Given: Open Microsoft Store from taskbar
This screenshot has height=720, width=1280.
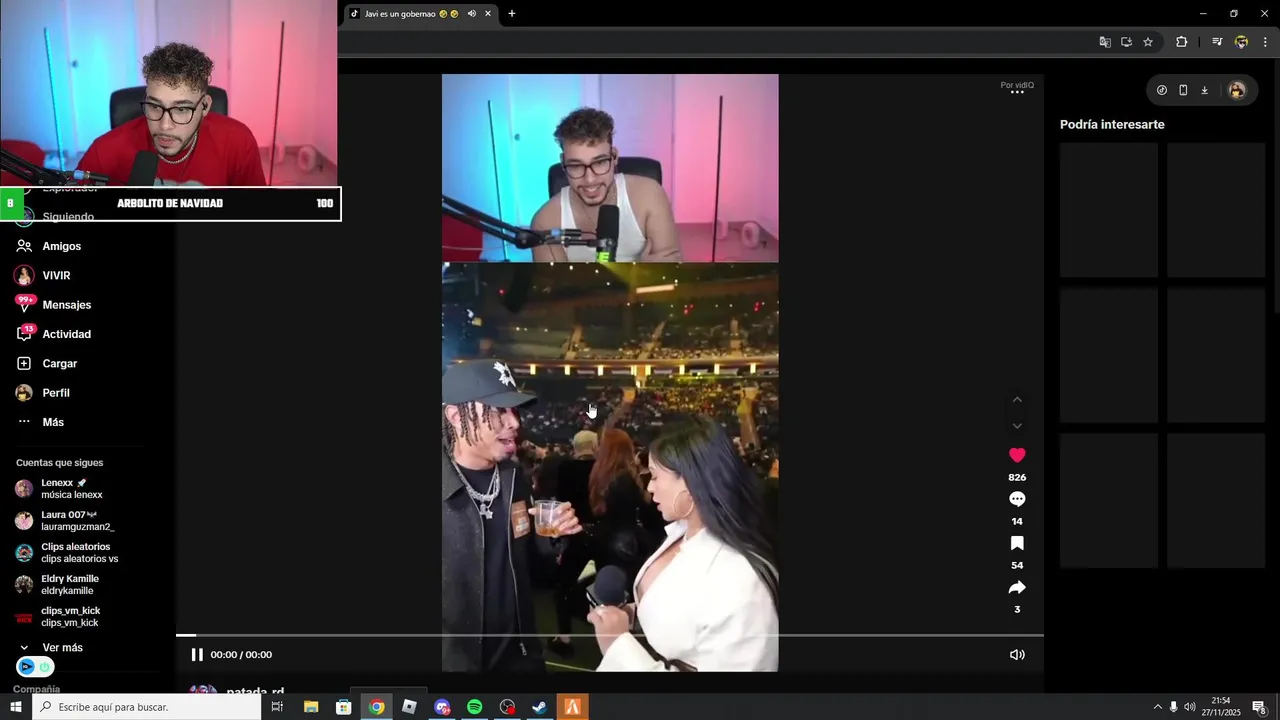Looking at the screenshot, I should [x=344, y=707].
